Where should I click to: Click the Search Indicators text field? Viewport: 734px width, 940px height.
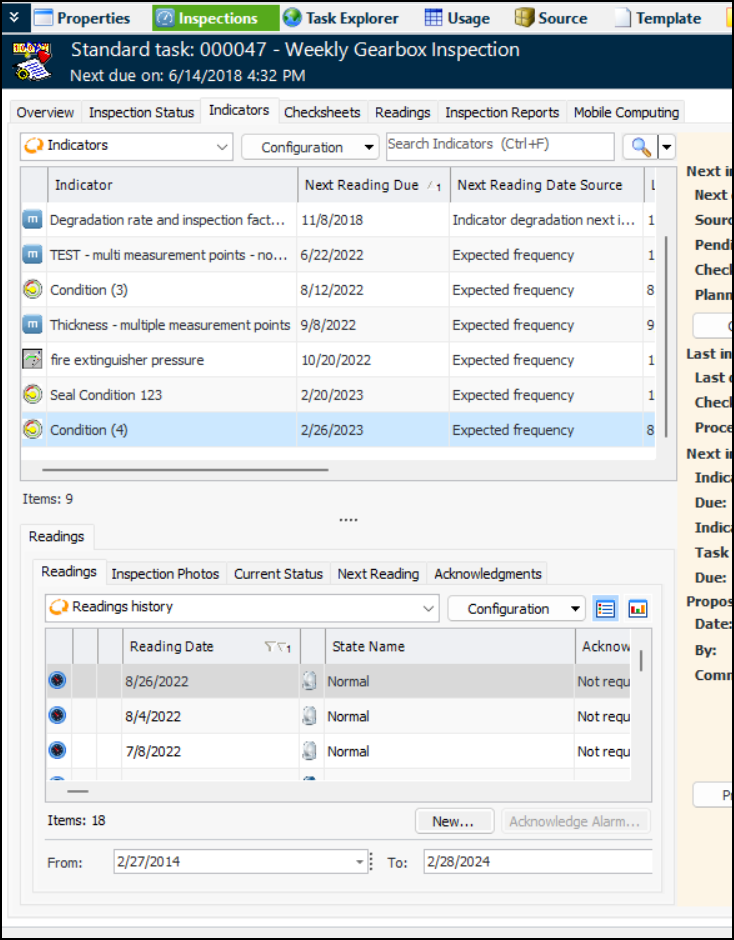click(500, 145)
